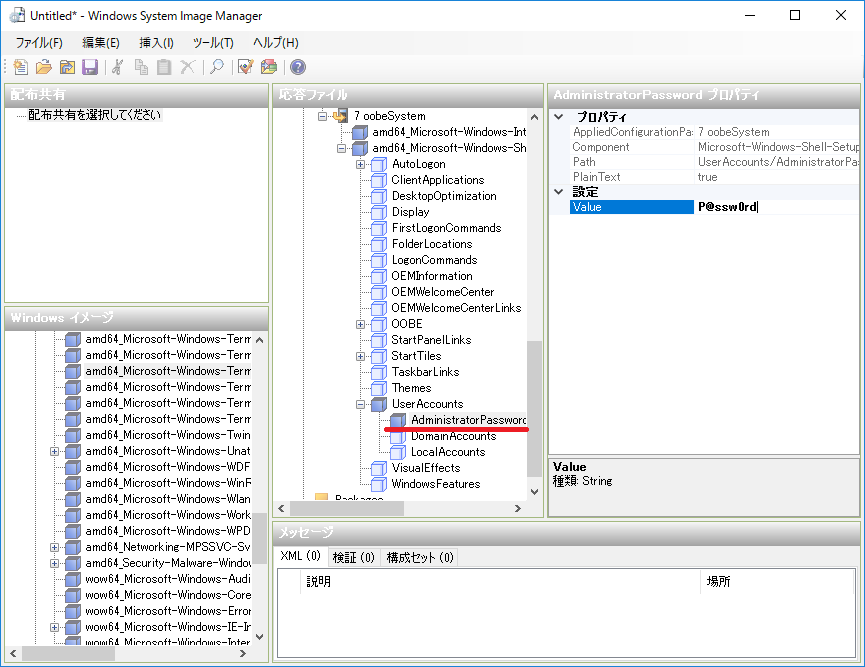Screen dimensions: 865x667
Task: Click the Themes cube icon
Action: (x=379, y=388)
